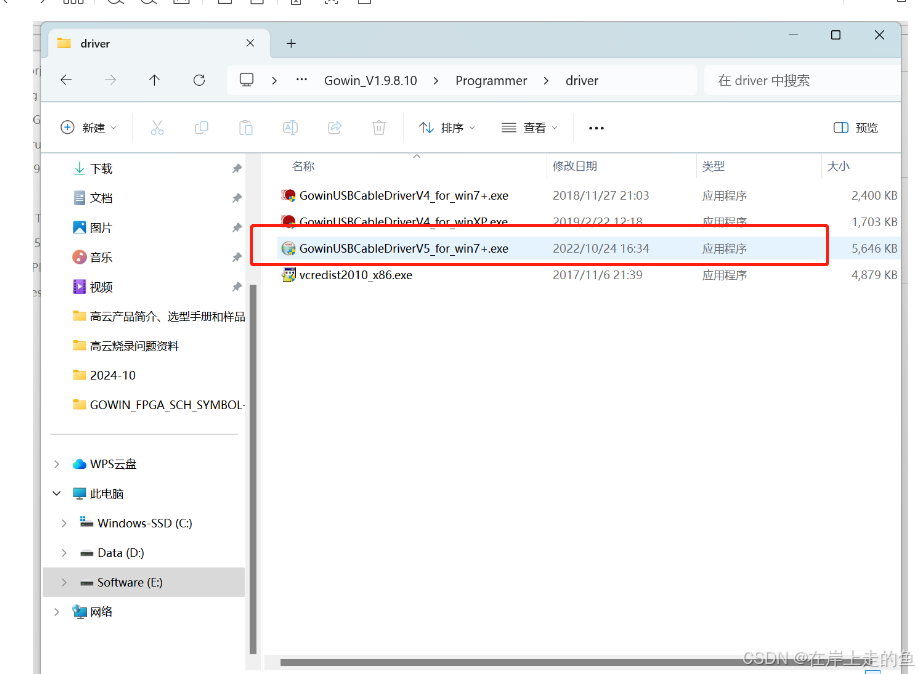The height and width of the screenshot is (674, 919).
Task: Click Programmer in the breadcrumb path
Action: pyautogui.click(x=491, y=80)
